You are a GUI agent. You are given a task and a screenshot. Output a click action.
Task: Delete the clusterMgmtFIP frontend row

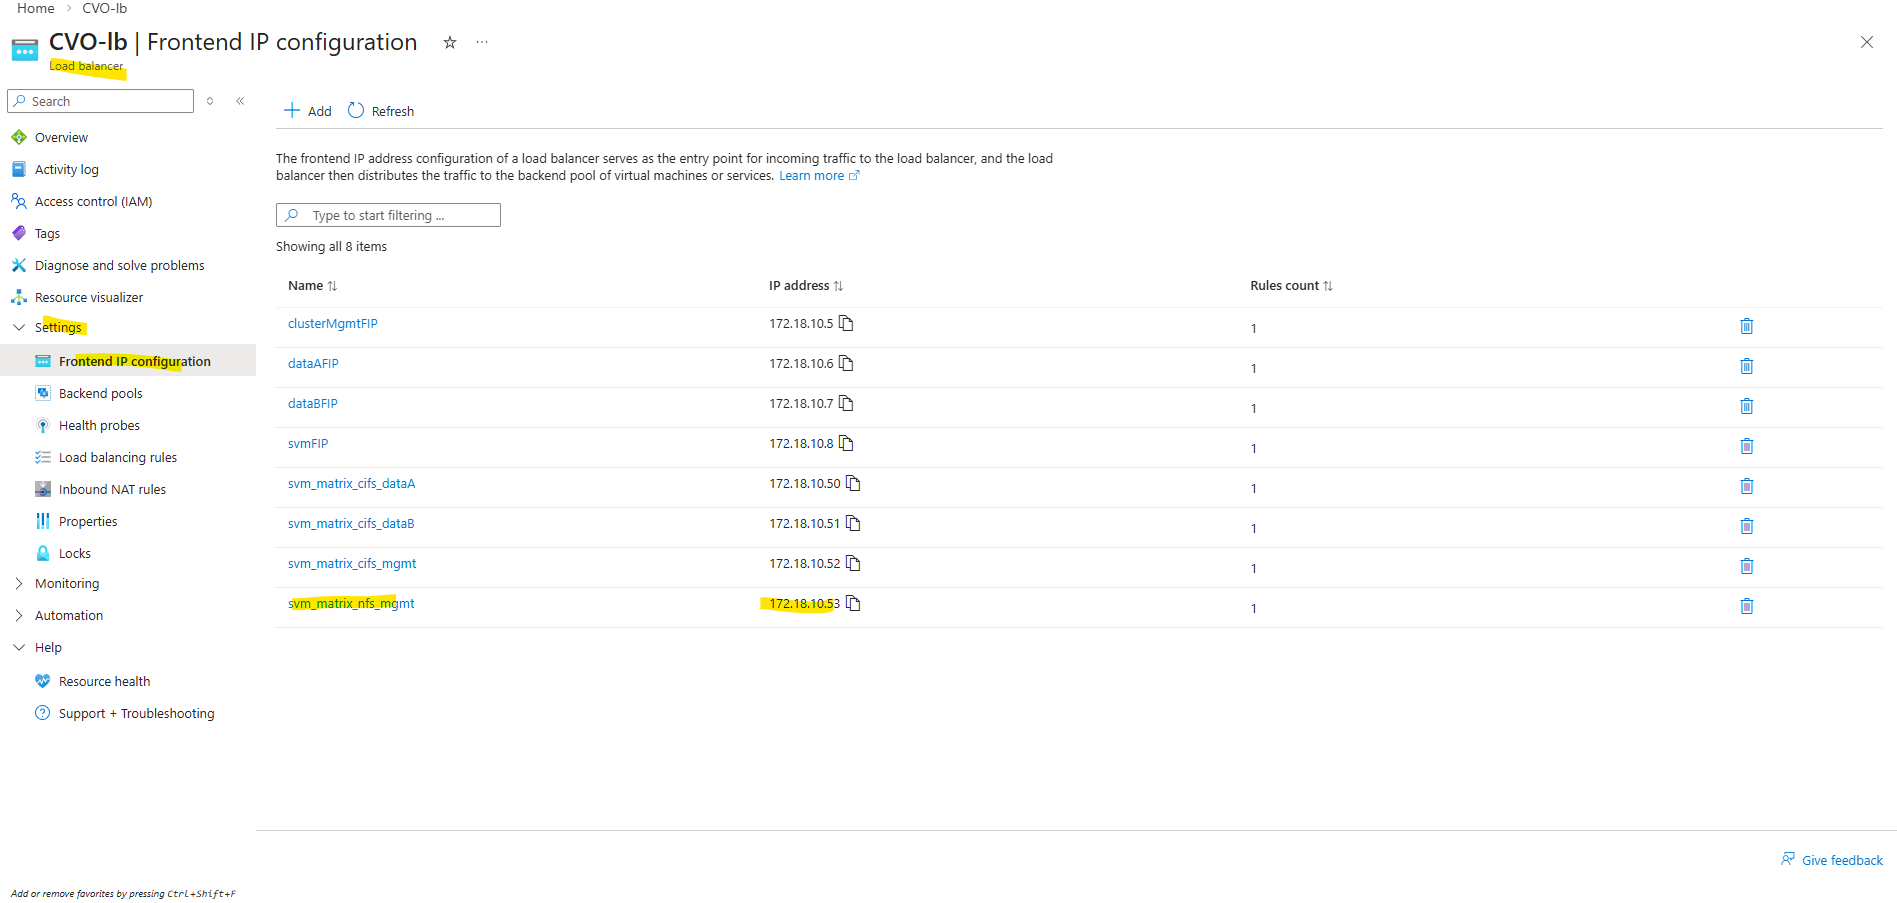(1746, 326)
